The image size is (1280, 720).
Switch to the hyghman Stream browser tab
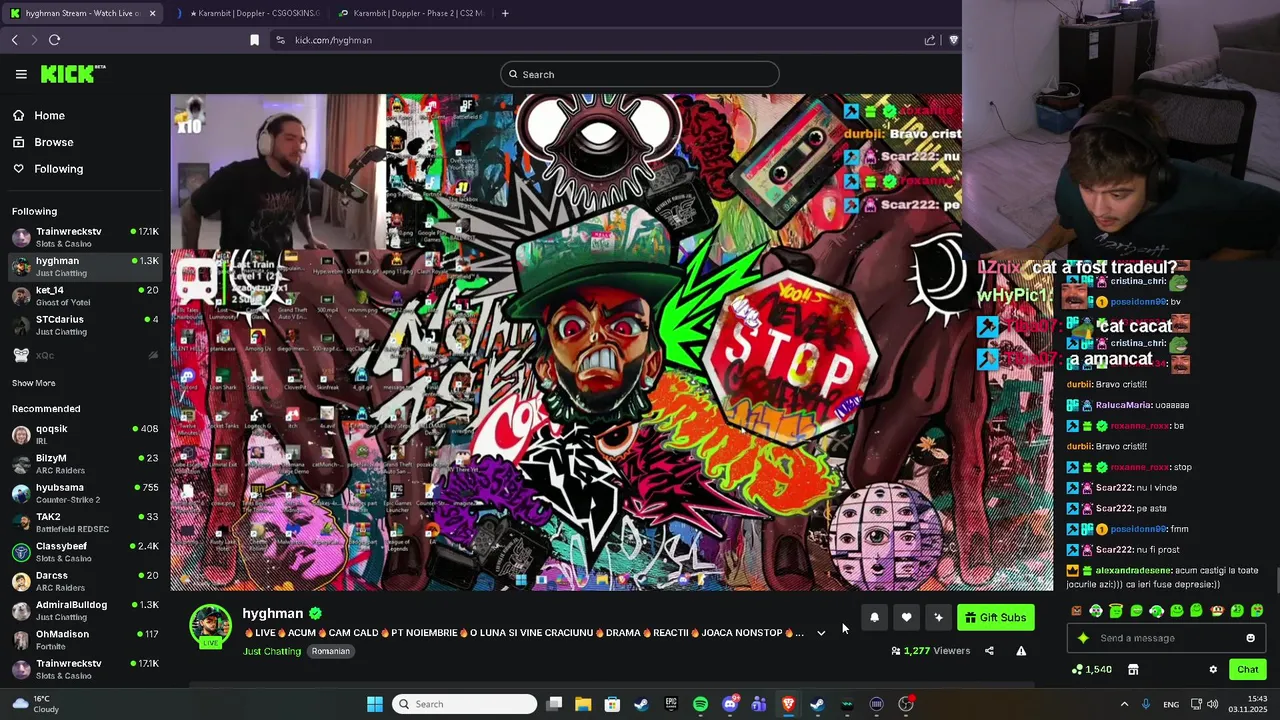point(83,13)
